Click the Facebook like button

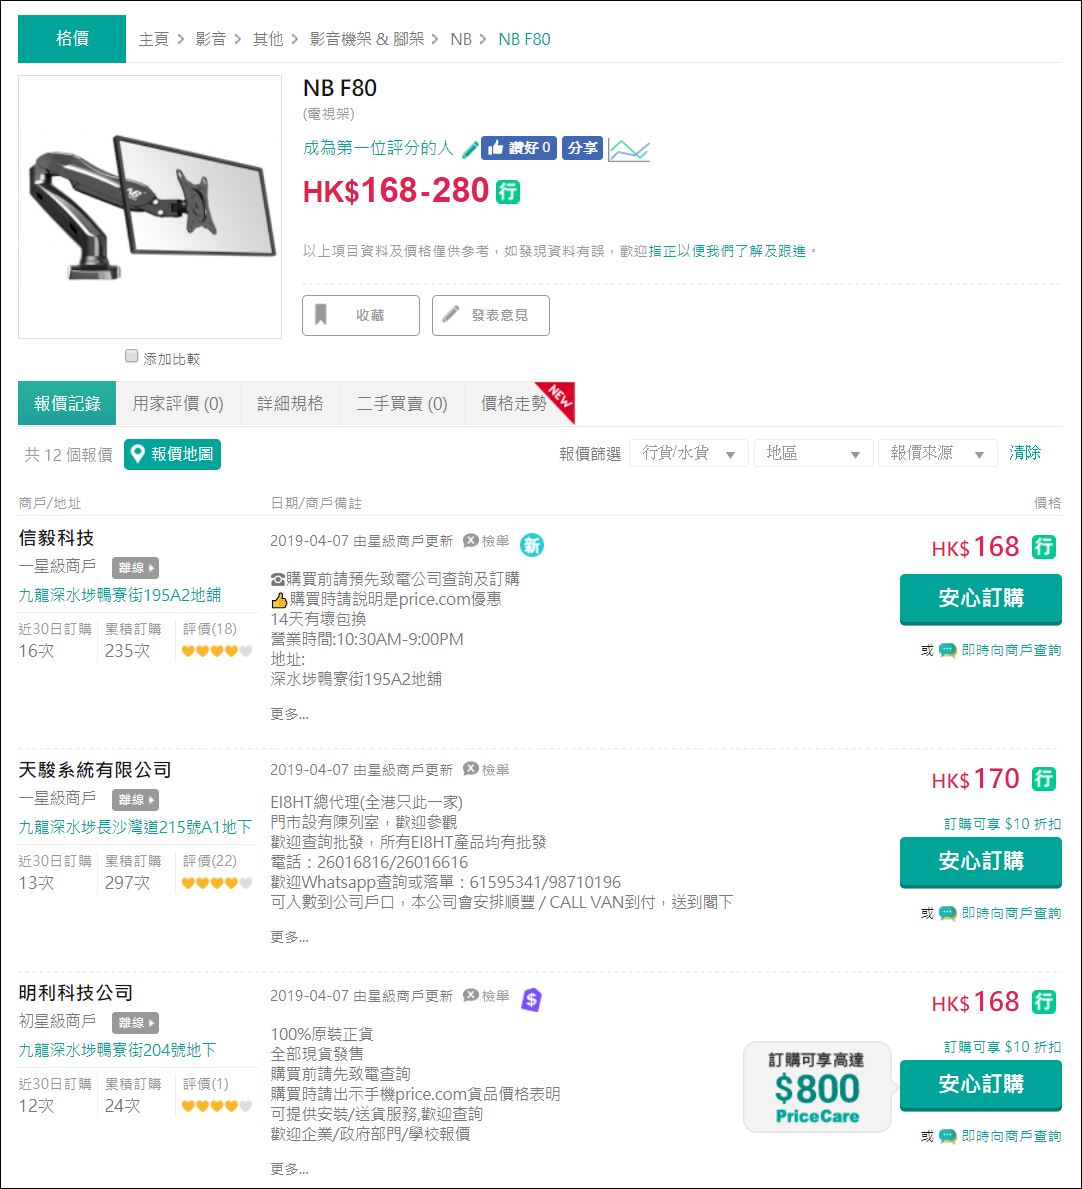518,148
